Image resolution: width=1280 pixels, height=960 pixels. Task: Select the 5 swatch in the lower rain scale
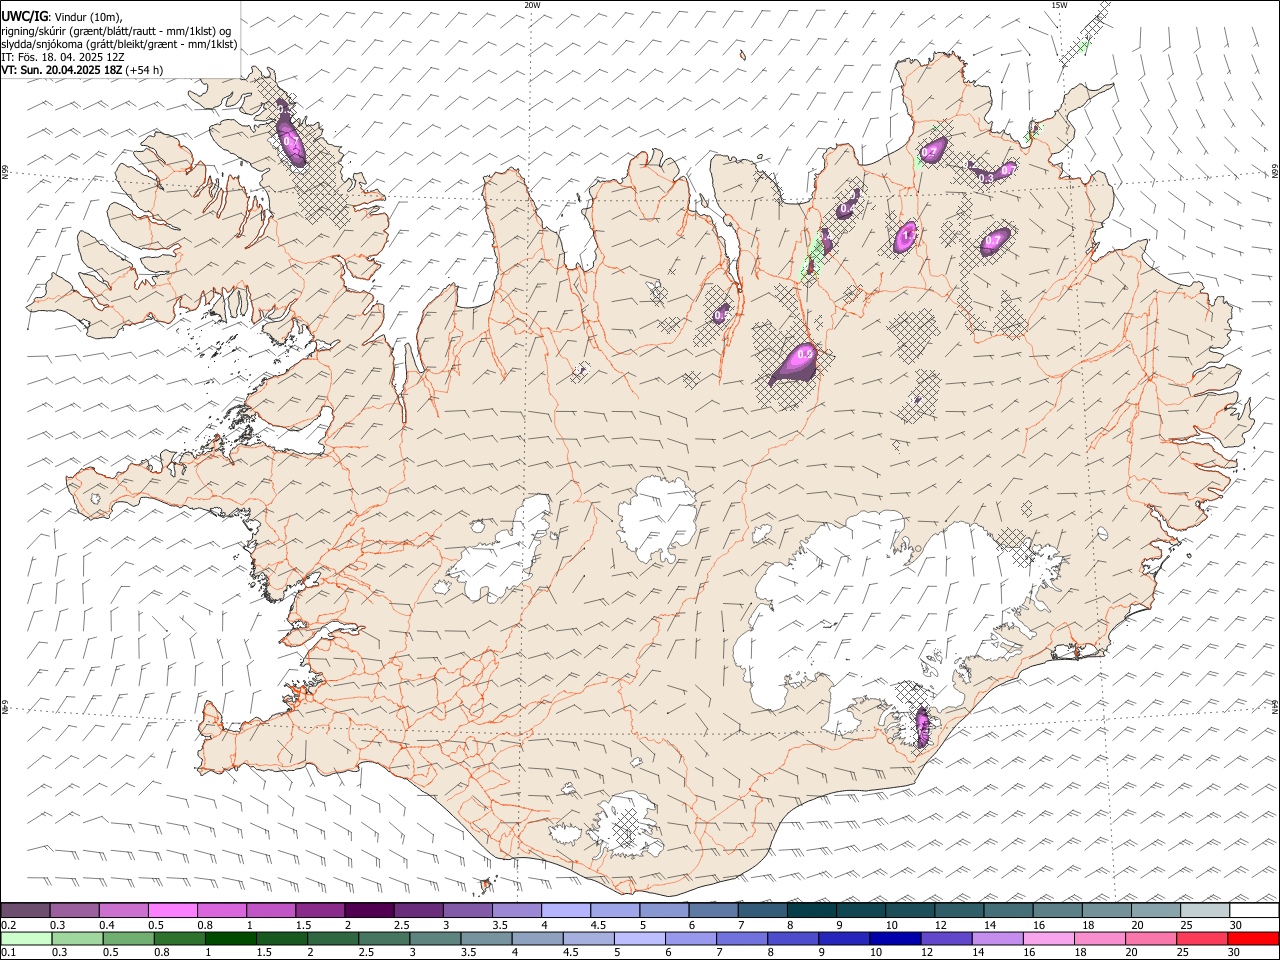(x=640, y=938)
